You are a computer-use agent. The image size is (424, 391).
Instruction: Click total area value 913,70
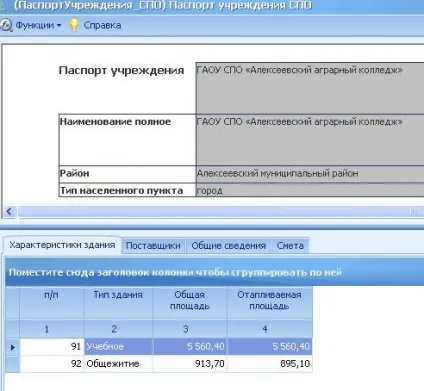190,364
